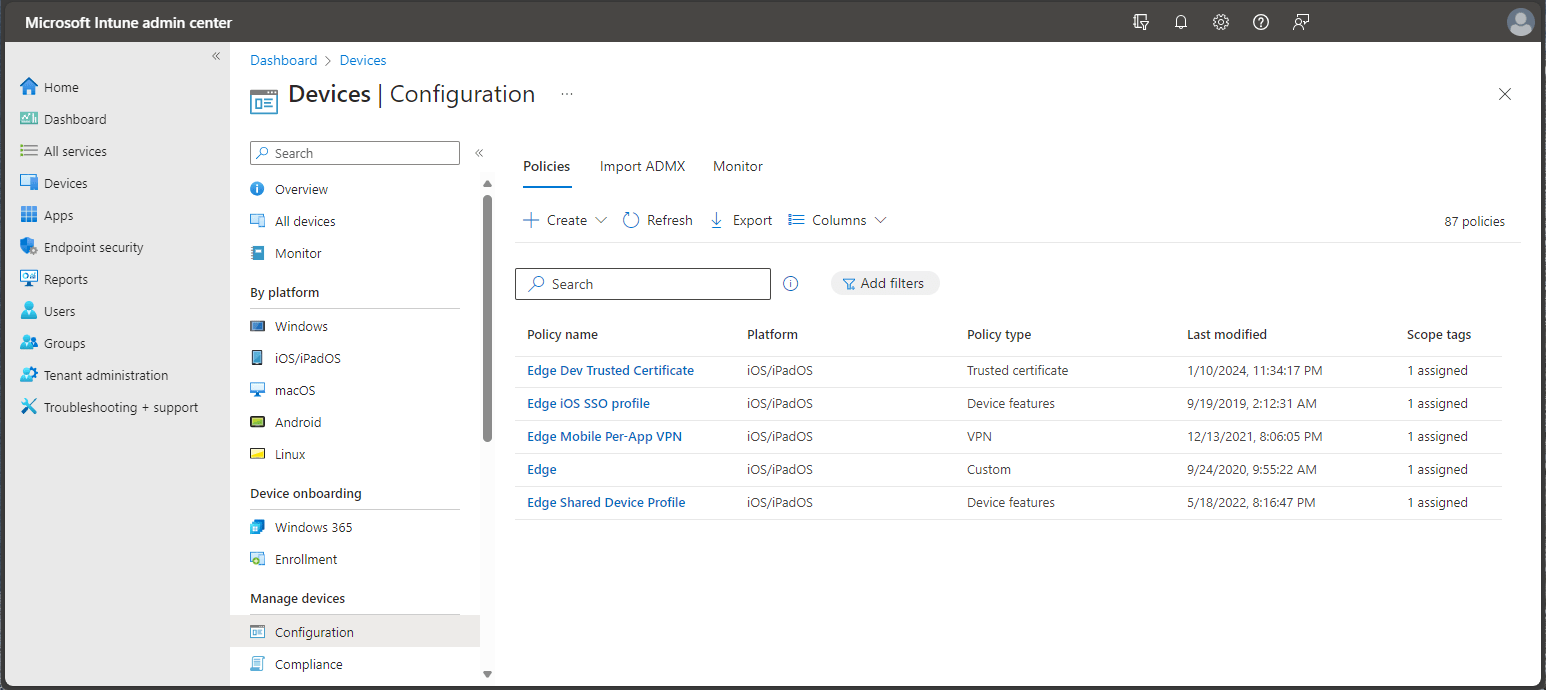Screen dimensions: 1546x690
Task: Collapse the left navigation pane
Action: 216,56
